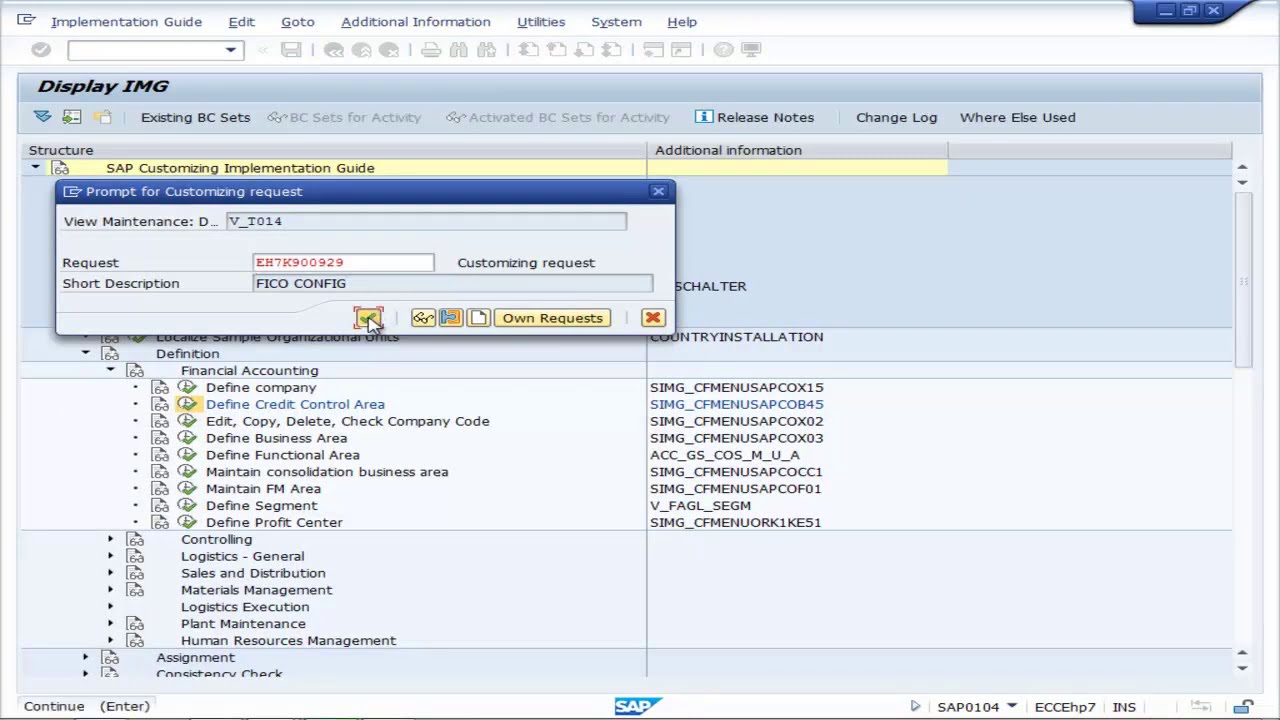Open a new session with the toolbar icon
Viewport: 1280px width, 720px height.
[653, 50]
